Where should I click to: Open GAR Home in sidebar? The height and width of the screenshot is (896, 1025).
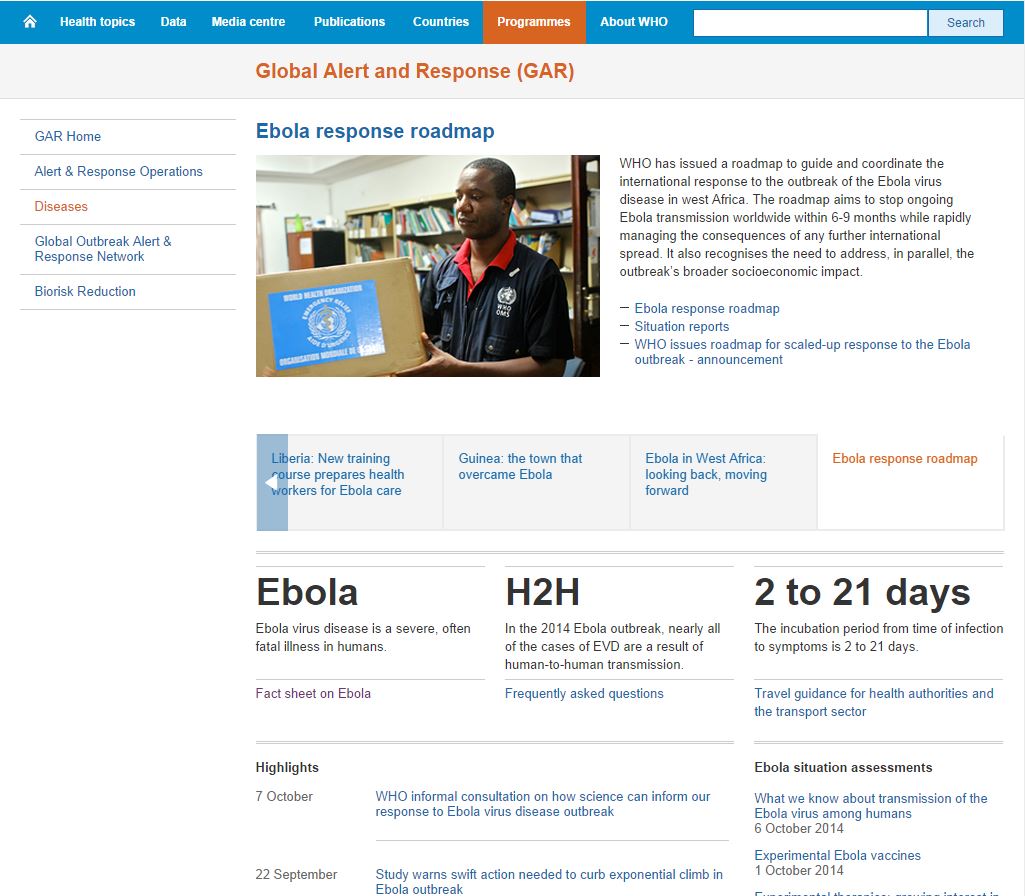click(x=68, y=137)
